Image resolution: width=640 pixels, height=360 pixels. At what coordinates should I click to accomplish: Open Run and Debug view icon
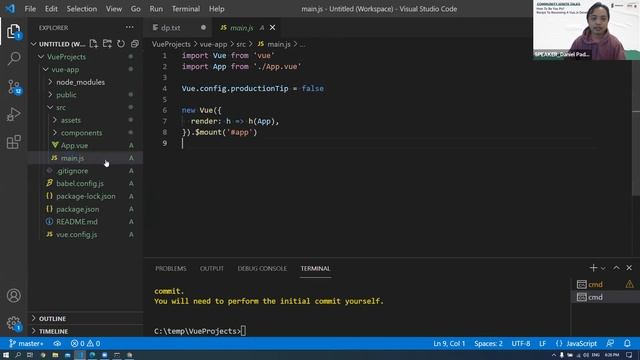click(13, 115)
